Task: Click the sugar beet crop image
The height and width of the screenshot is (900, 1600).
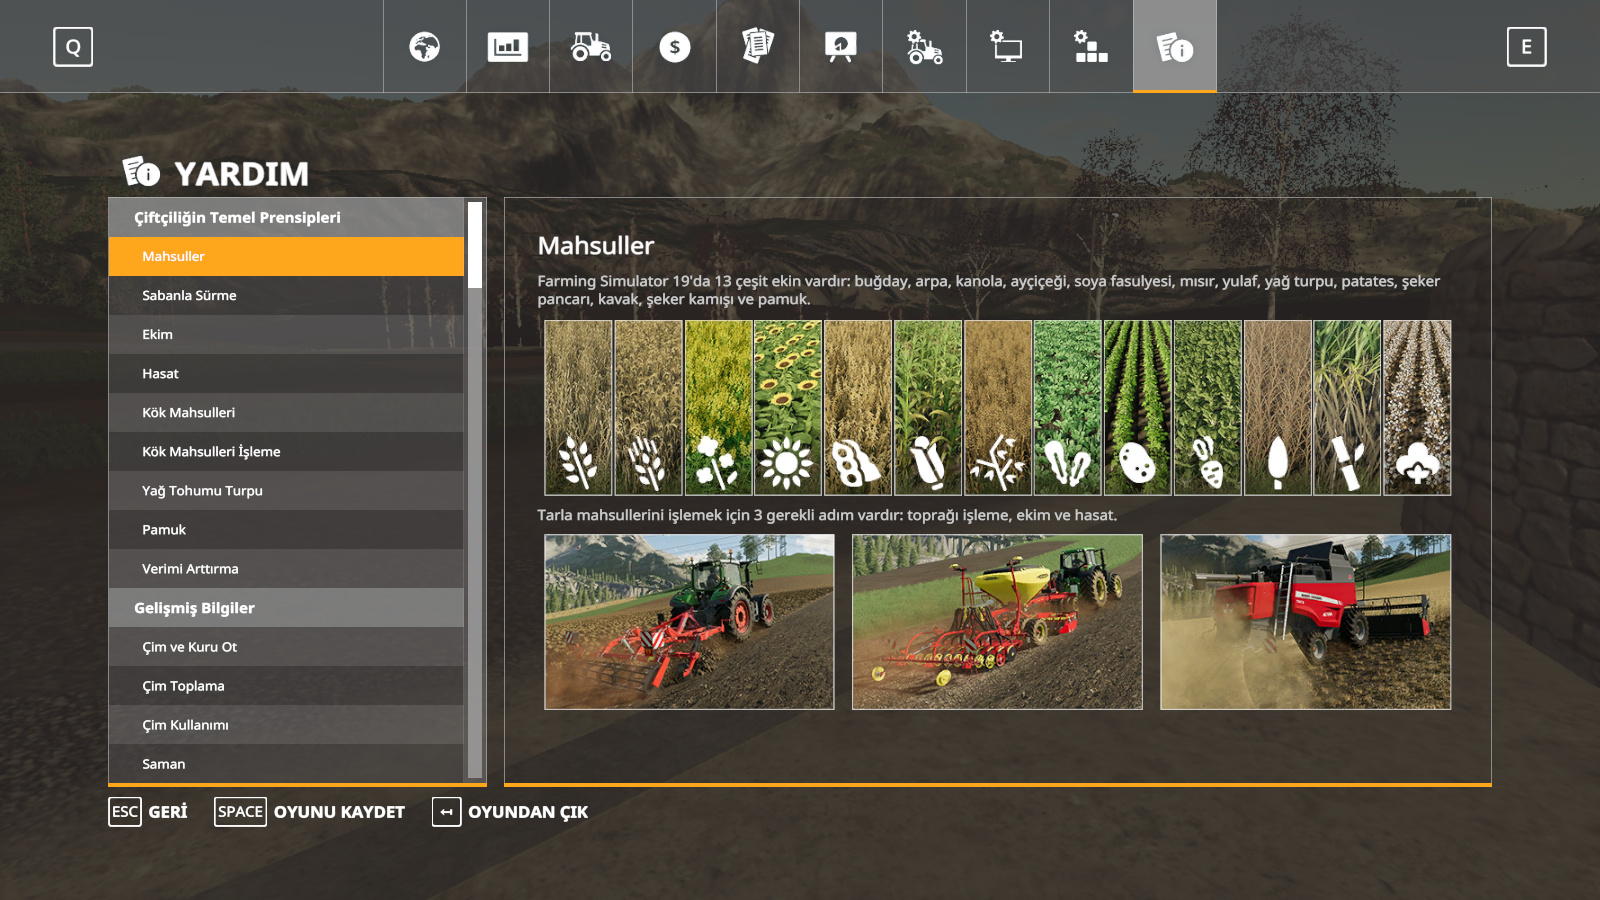Action: [1208, 408]
